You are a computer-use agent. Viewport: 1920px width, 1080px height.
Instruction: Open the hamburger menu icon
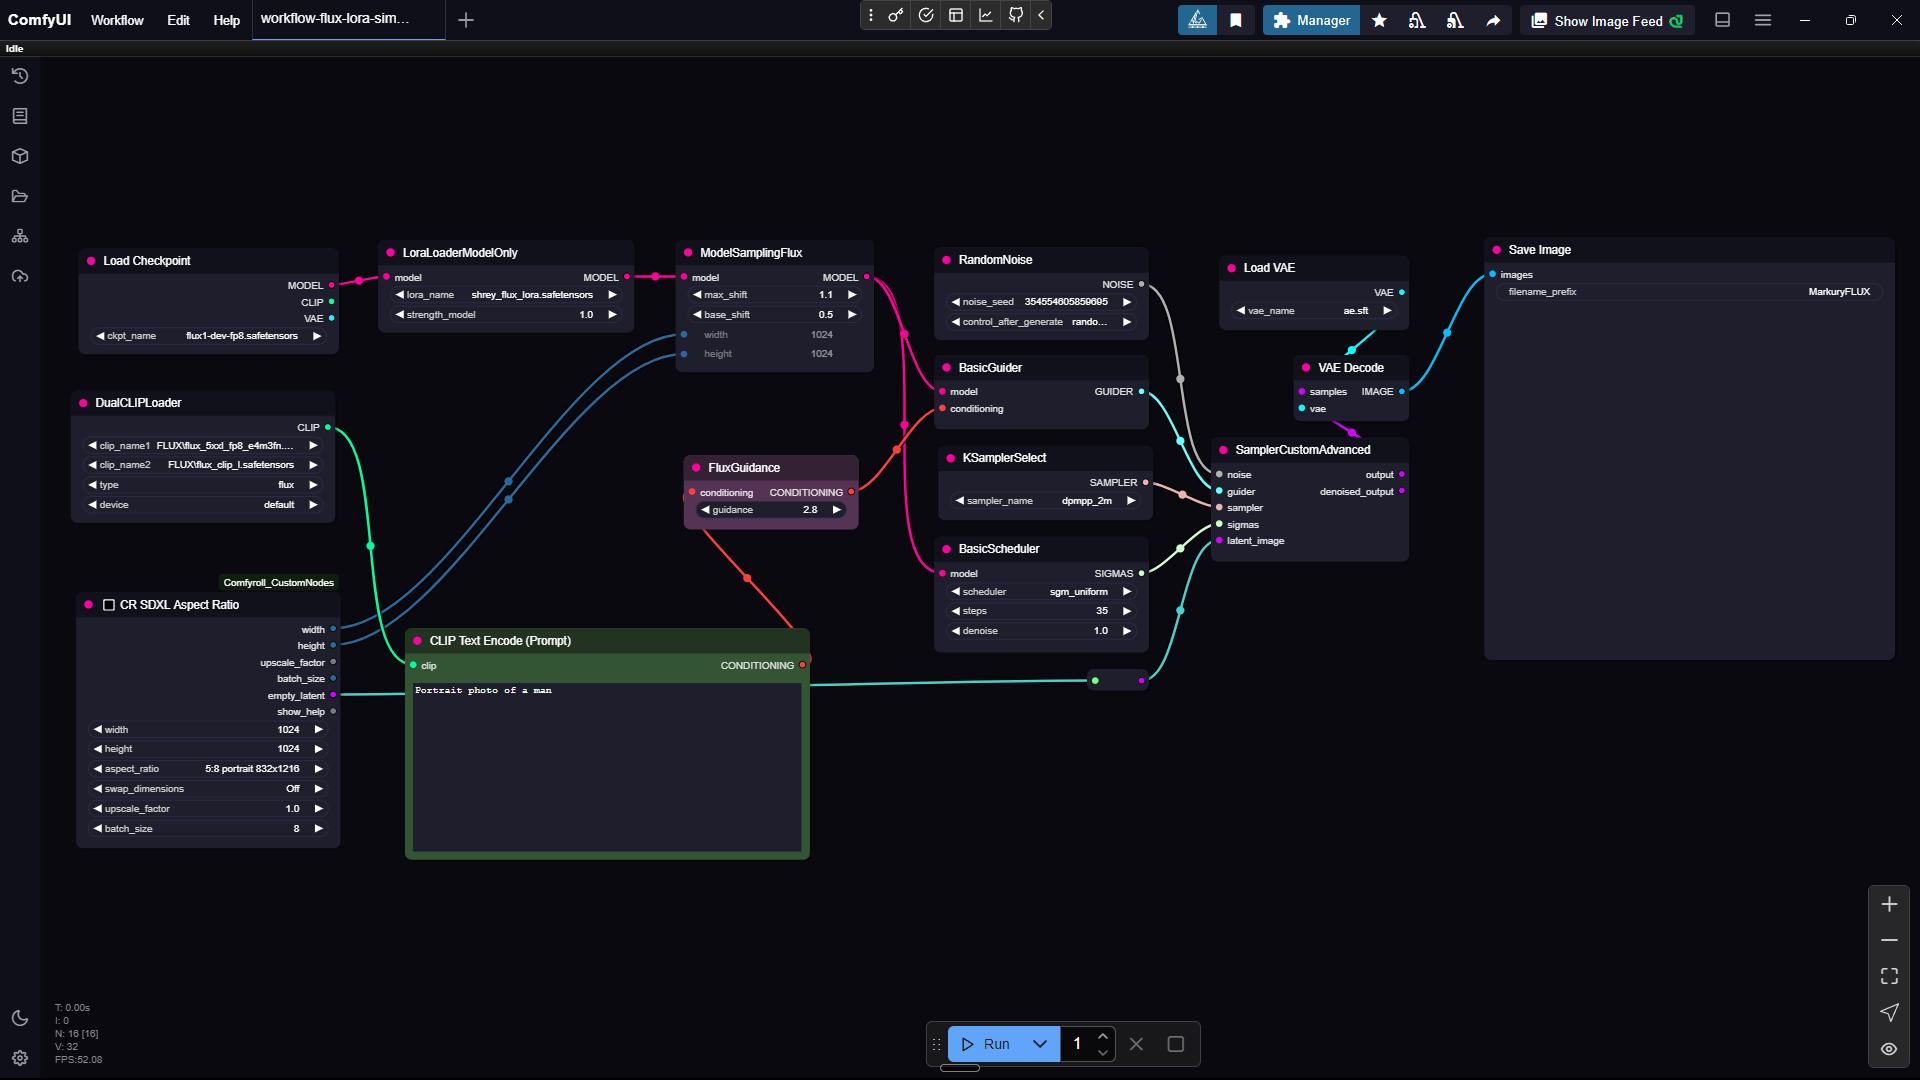click(1763, 20)
